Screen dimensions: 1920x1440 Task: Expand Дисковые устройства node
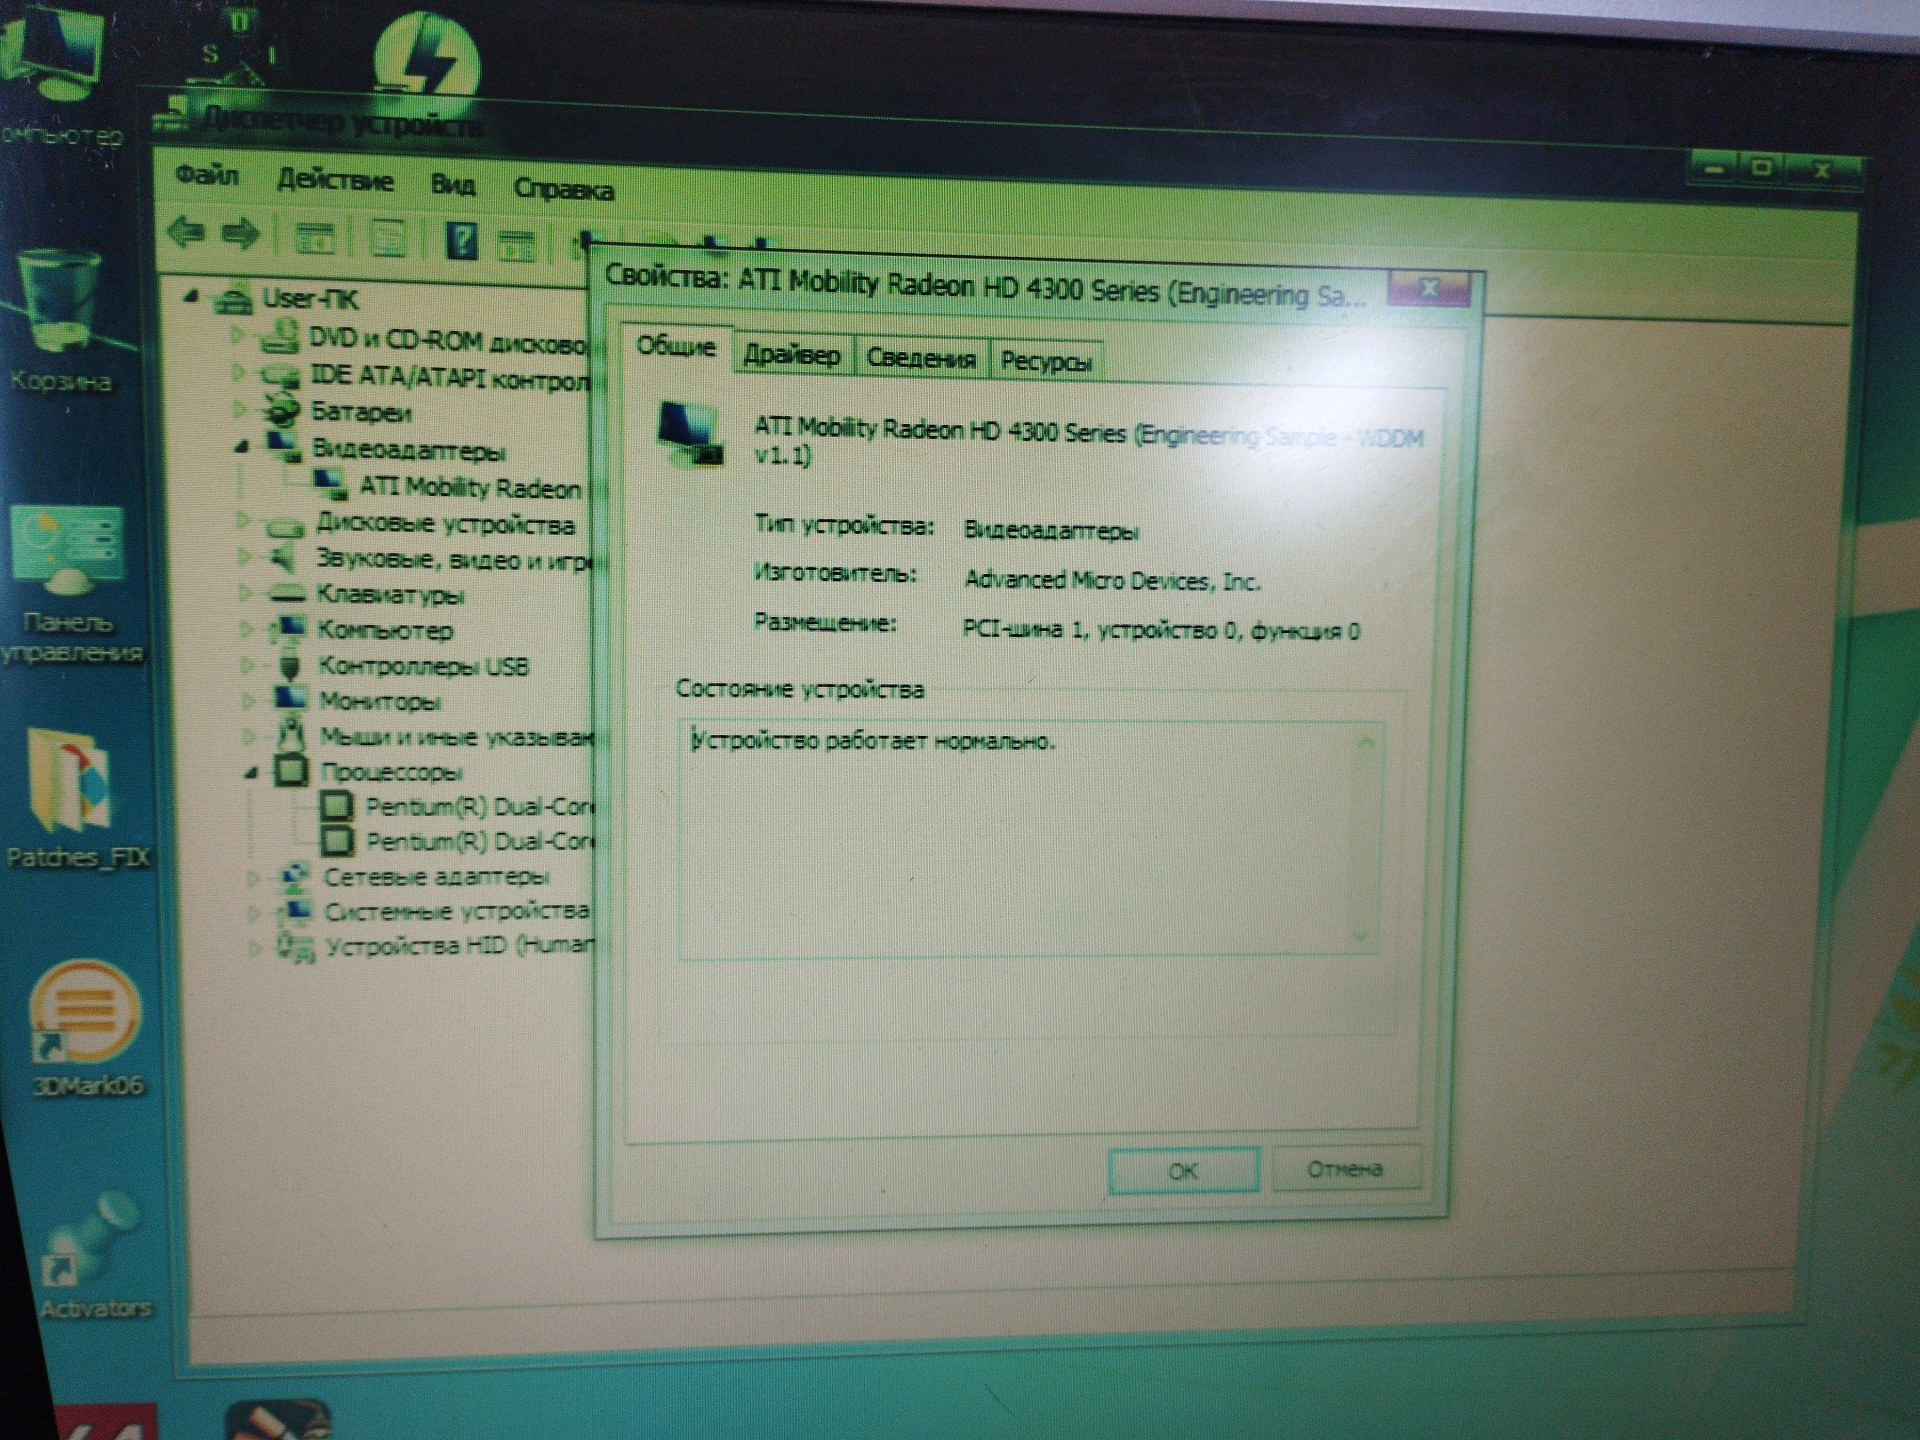[x=243, y=520]
